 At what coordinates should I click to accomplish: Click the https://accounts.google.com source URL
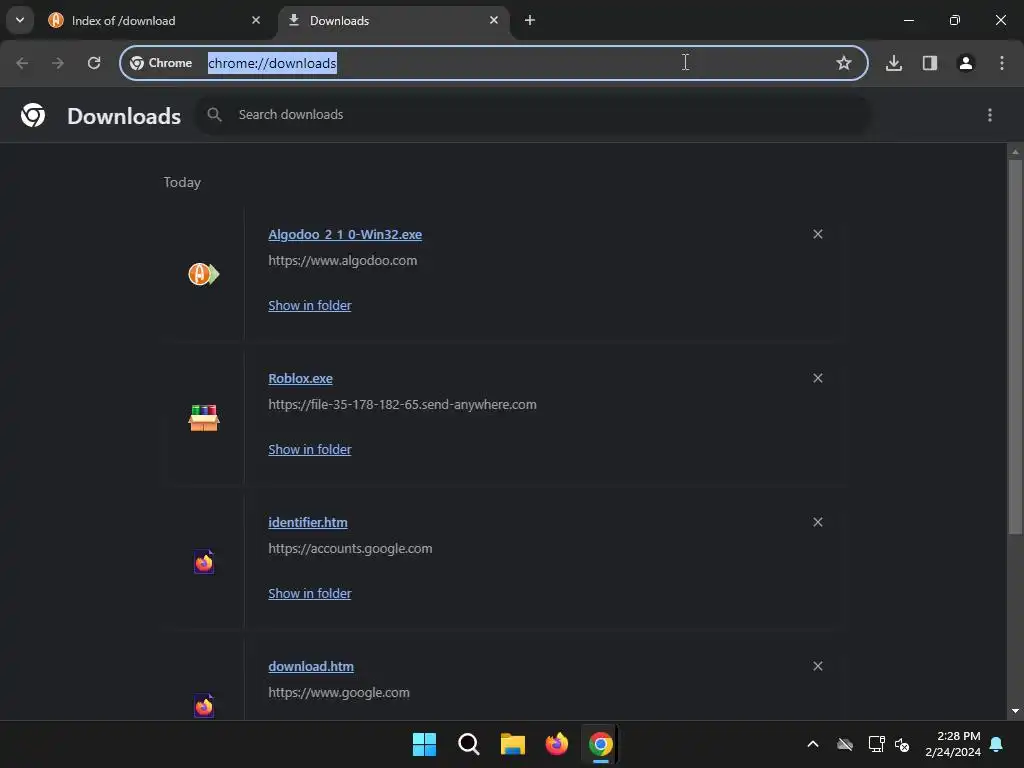pyautogui.click(x=350, y=549)
